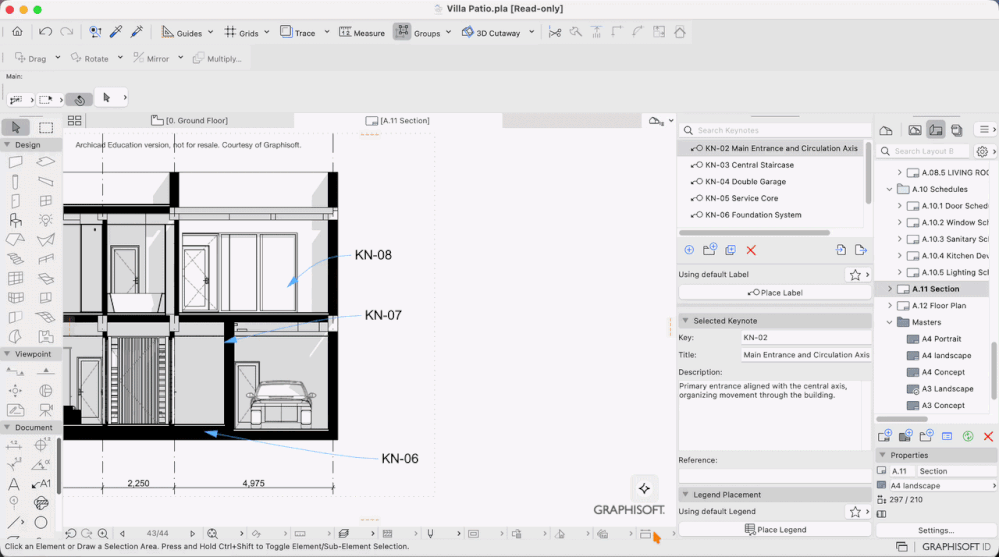Collapse the A.10 Schedules folder

[x=890, y=189]
